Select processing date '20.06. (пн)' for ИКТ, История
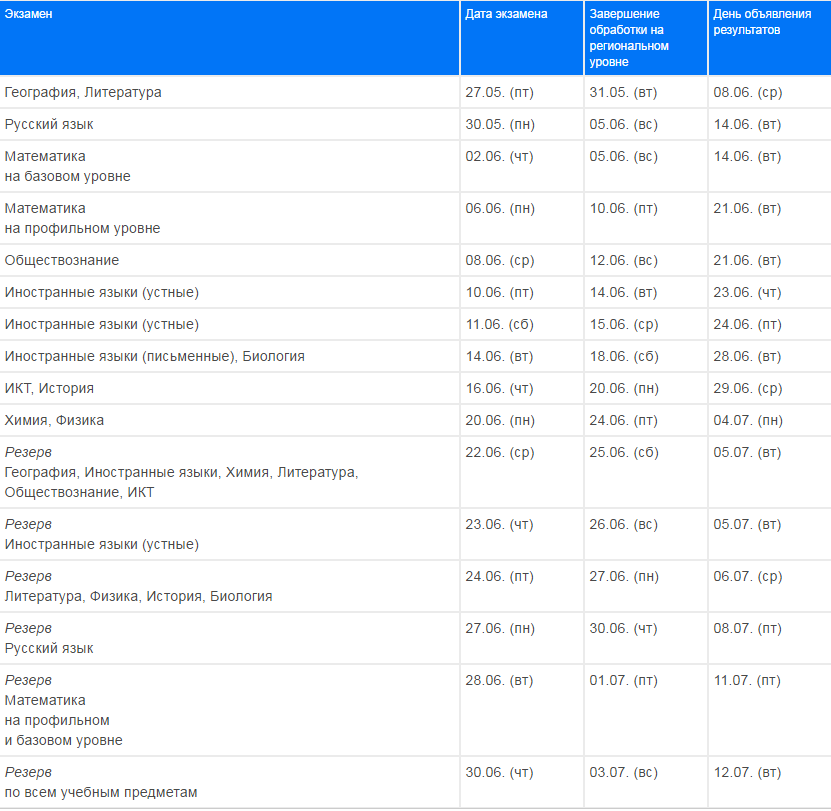This screenshot has height=811, width=831. [646, 388]
